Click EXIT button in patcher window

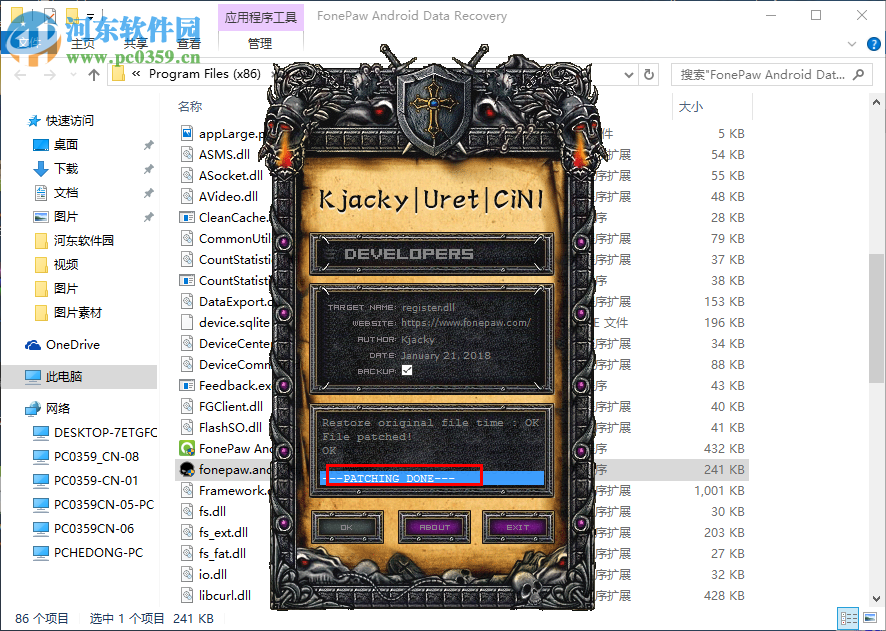518,527
